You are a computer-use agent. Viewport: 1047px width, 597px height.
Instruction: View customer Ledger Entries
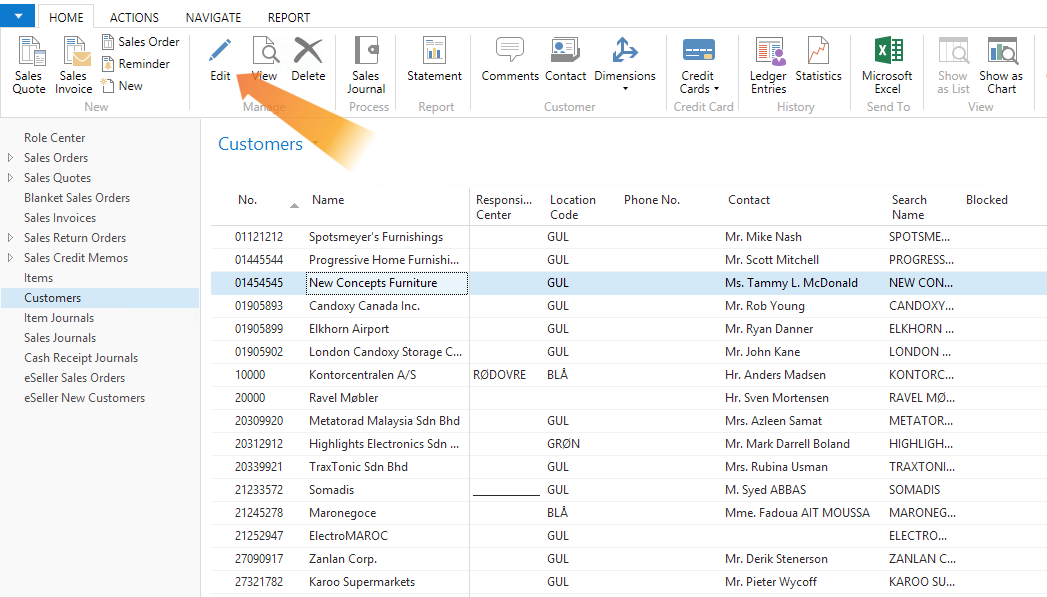768,65
